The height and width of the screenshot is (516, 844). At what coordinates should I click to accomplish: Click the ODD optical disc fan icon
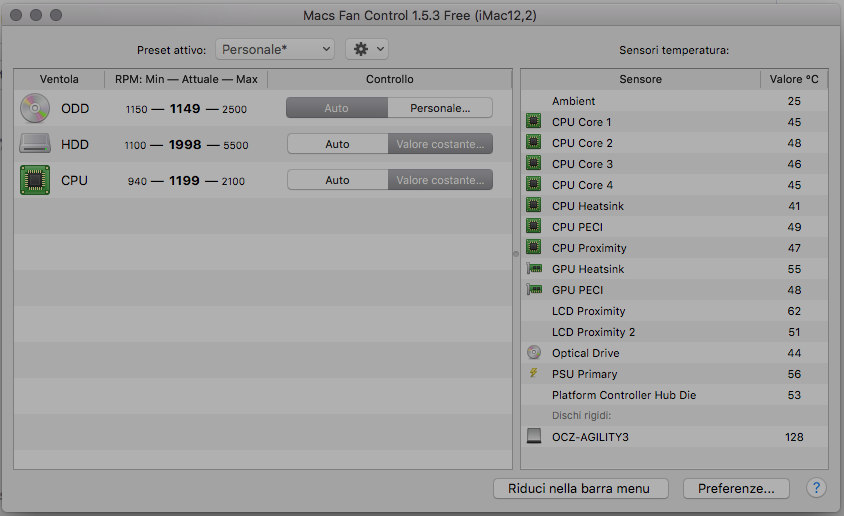pyautogui.click(x=34, y=108)
